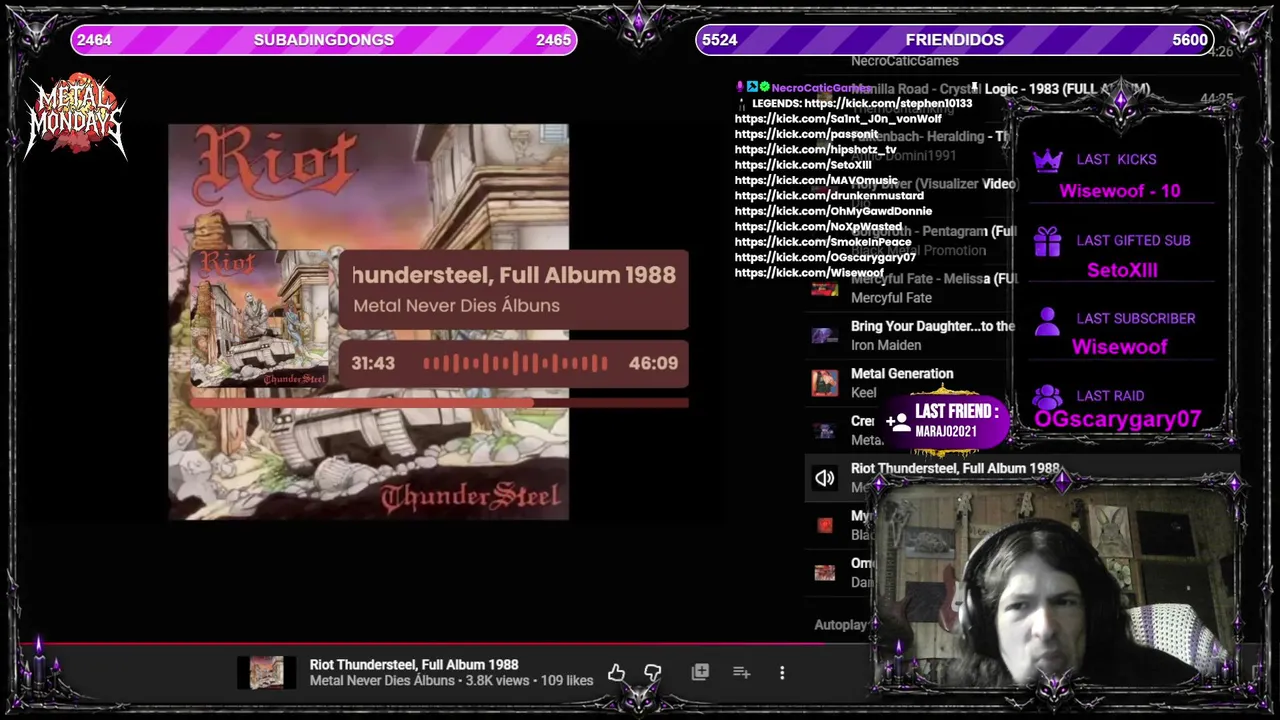The height and width of the screenshot is (720, 1280).
Task: Play the "Mercyful Fate - Melissa" queue item
Action: click(934, 279)
